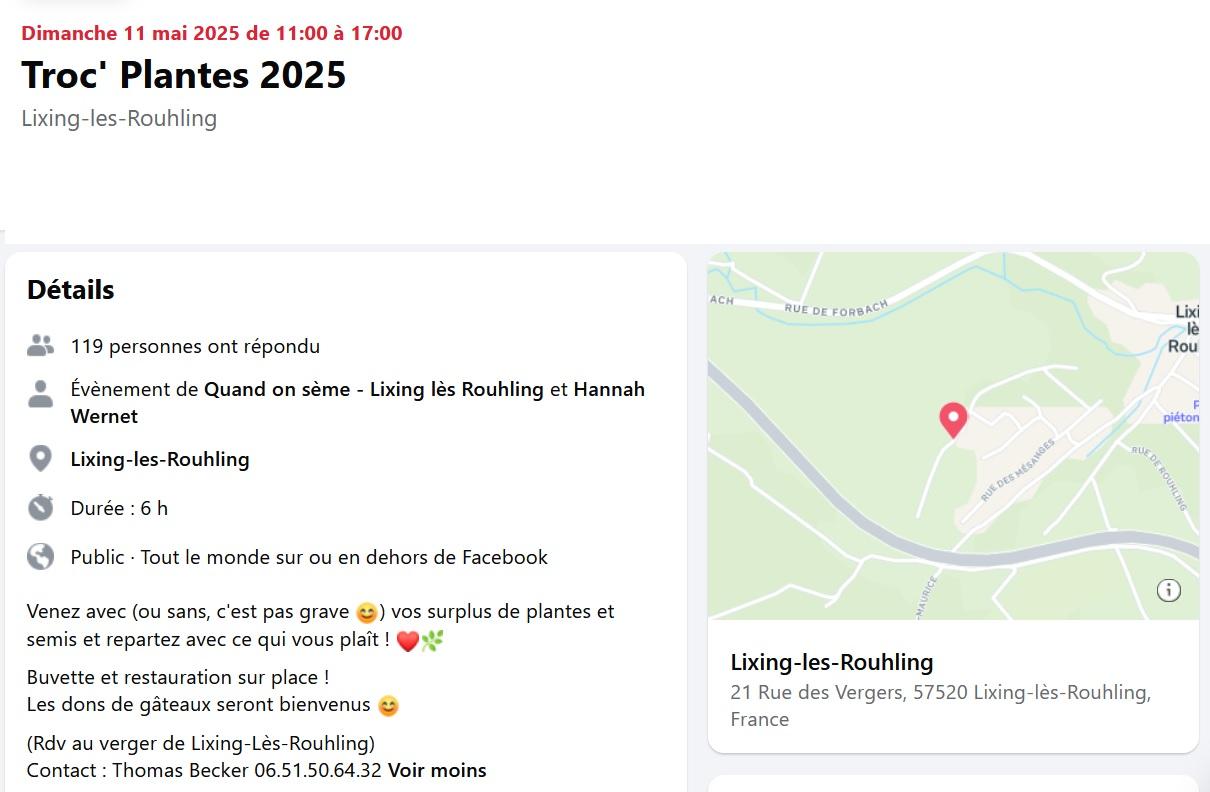The width and height of the screenshot is (1210, 792).
Task: Open Quand on sème - Lixing lès Rouhling page
Action: (374, 389)
